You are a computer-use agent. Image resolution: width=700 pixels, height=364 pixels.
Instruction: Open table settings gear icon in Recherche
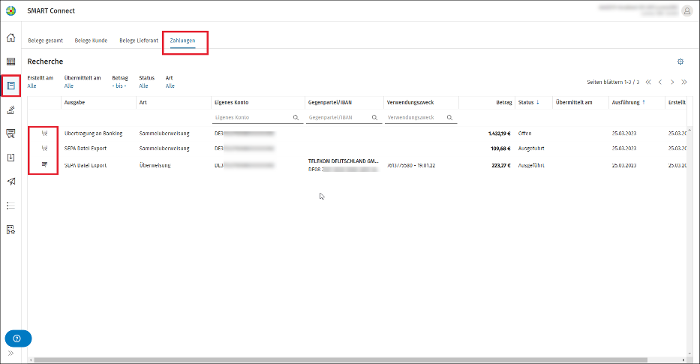[x=680, y=62]
